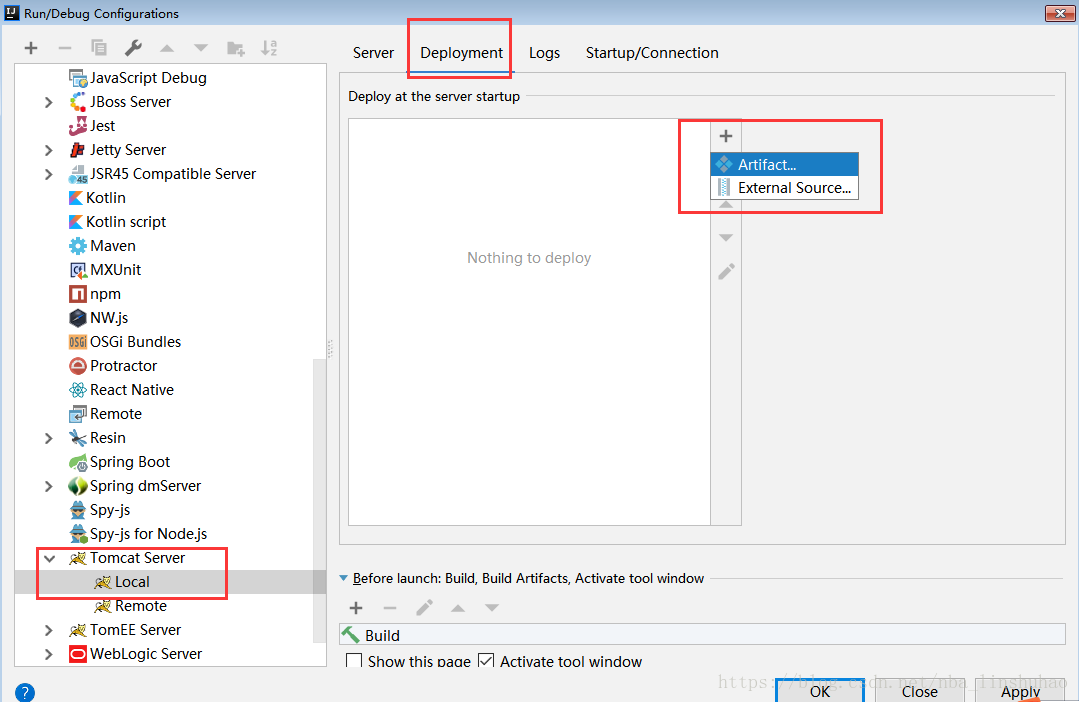The height and width of the screenshot is (702, 1079).
Task: Select OSGi Bundles configuration type
Action: pos(125,342)
